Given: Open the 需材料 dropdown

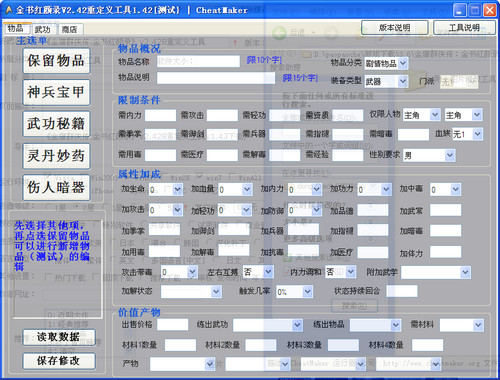Looking at the screenshot, I should (462, 325).
